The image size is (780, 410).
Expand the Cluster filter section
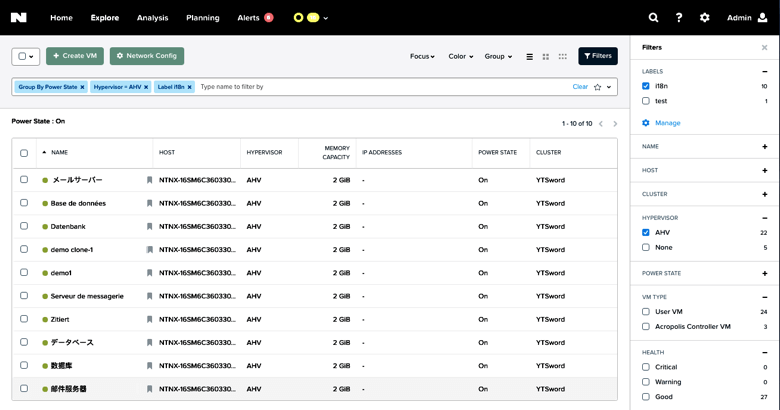(x=765, y=194)
